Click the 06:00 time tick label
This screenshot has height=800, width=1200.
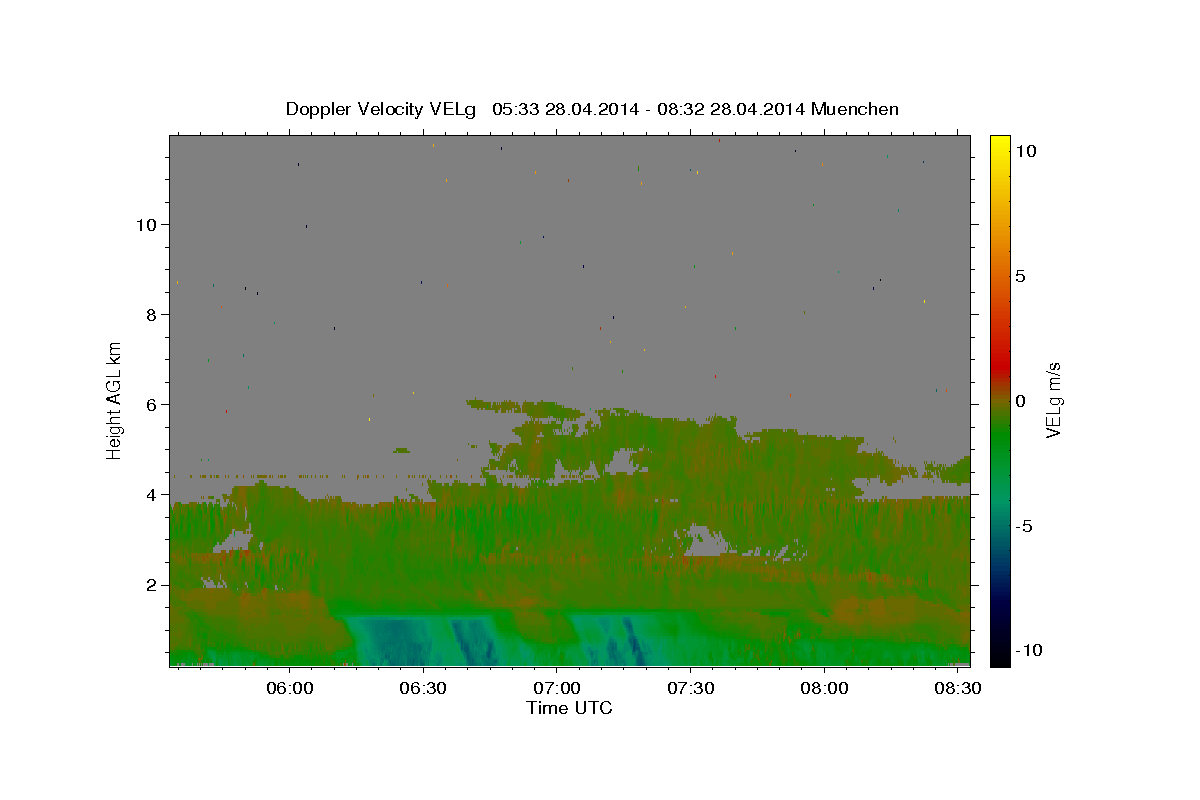pos(290,689)
